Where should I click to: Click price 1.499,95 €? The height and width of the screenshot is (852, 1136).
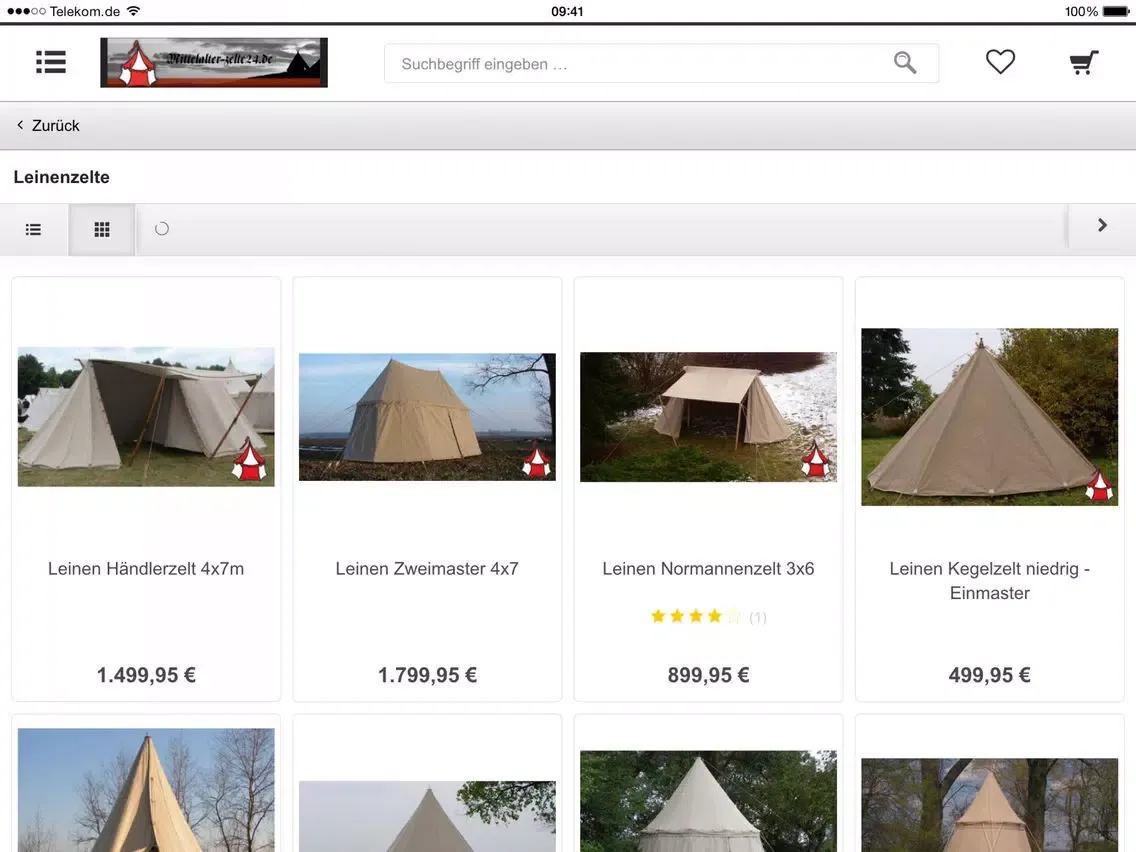pos(146,675)
